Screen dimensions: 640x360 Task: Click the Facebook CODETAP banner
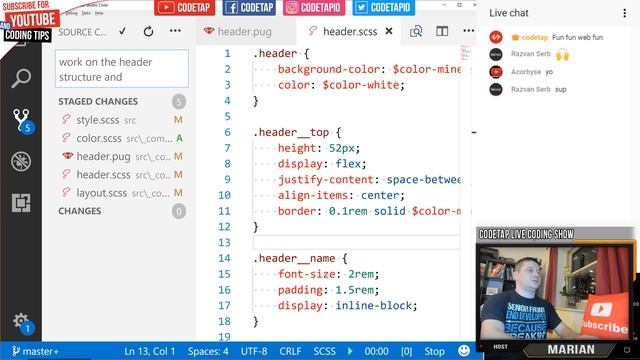249,8
